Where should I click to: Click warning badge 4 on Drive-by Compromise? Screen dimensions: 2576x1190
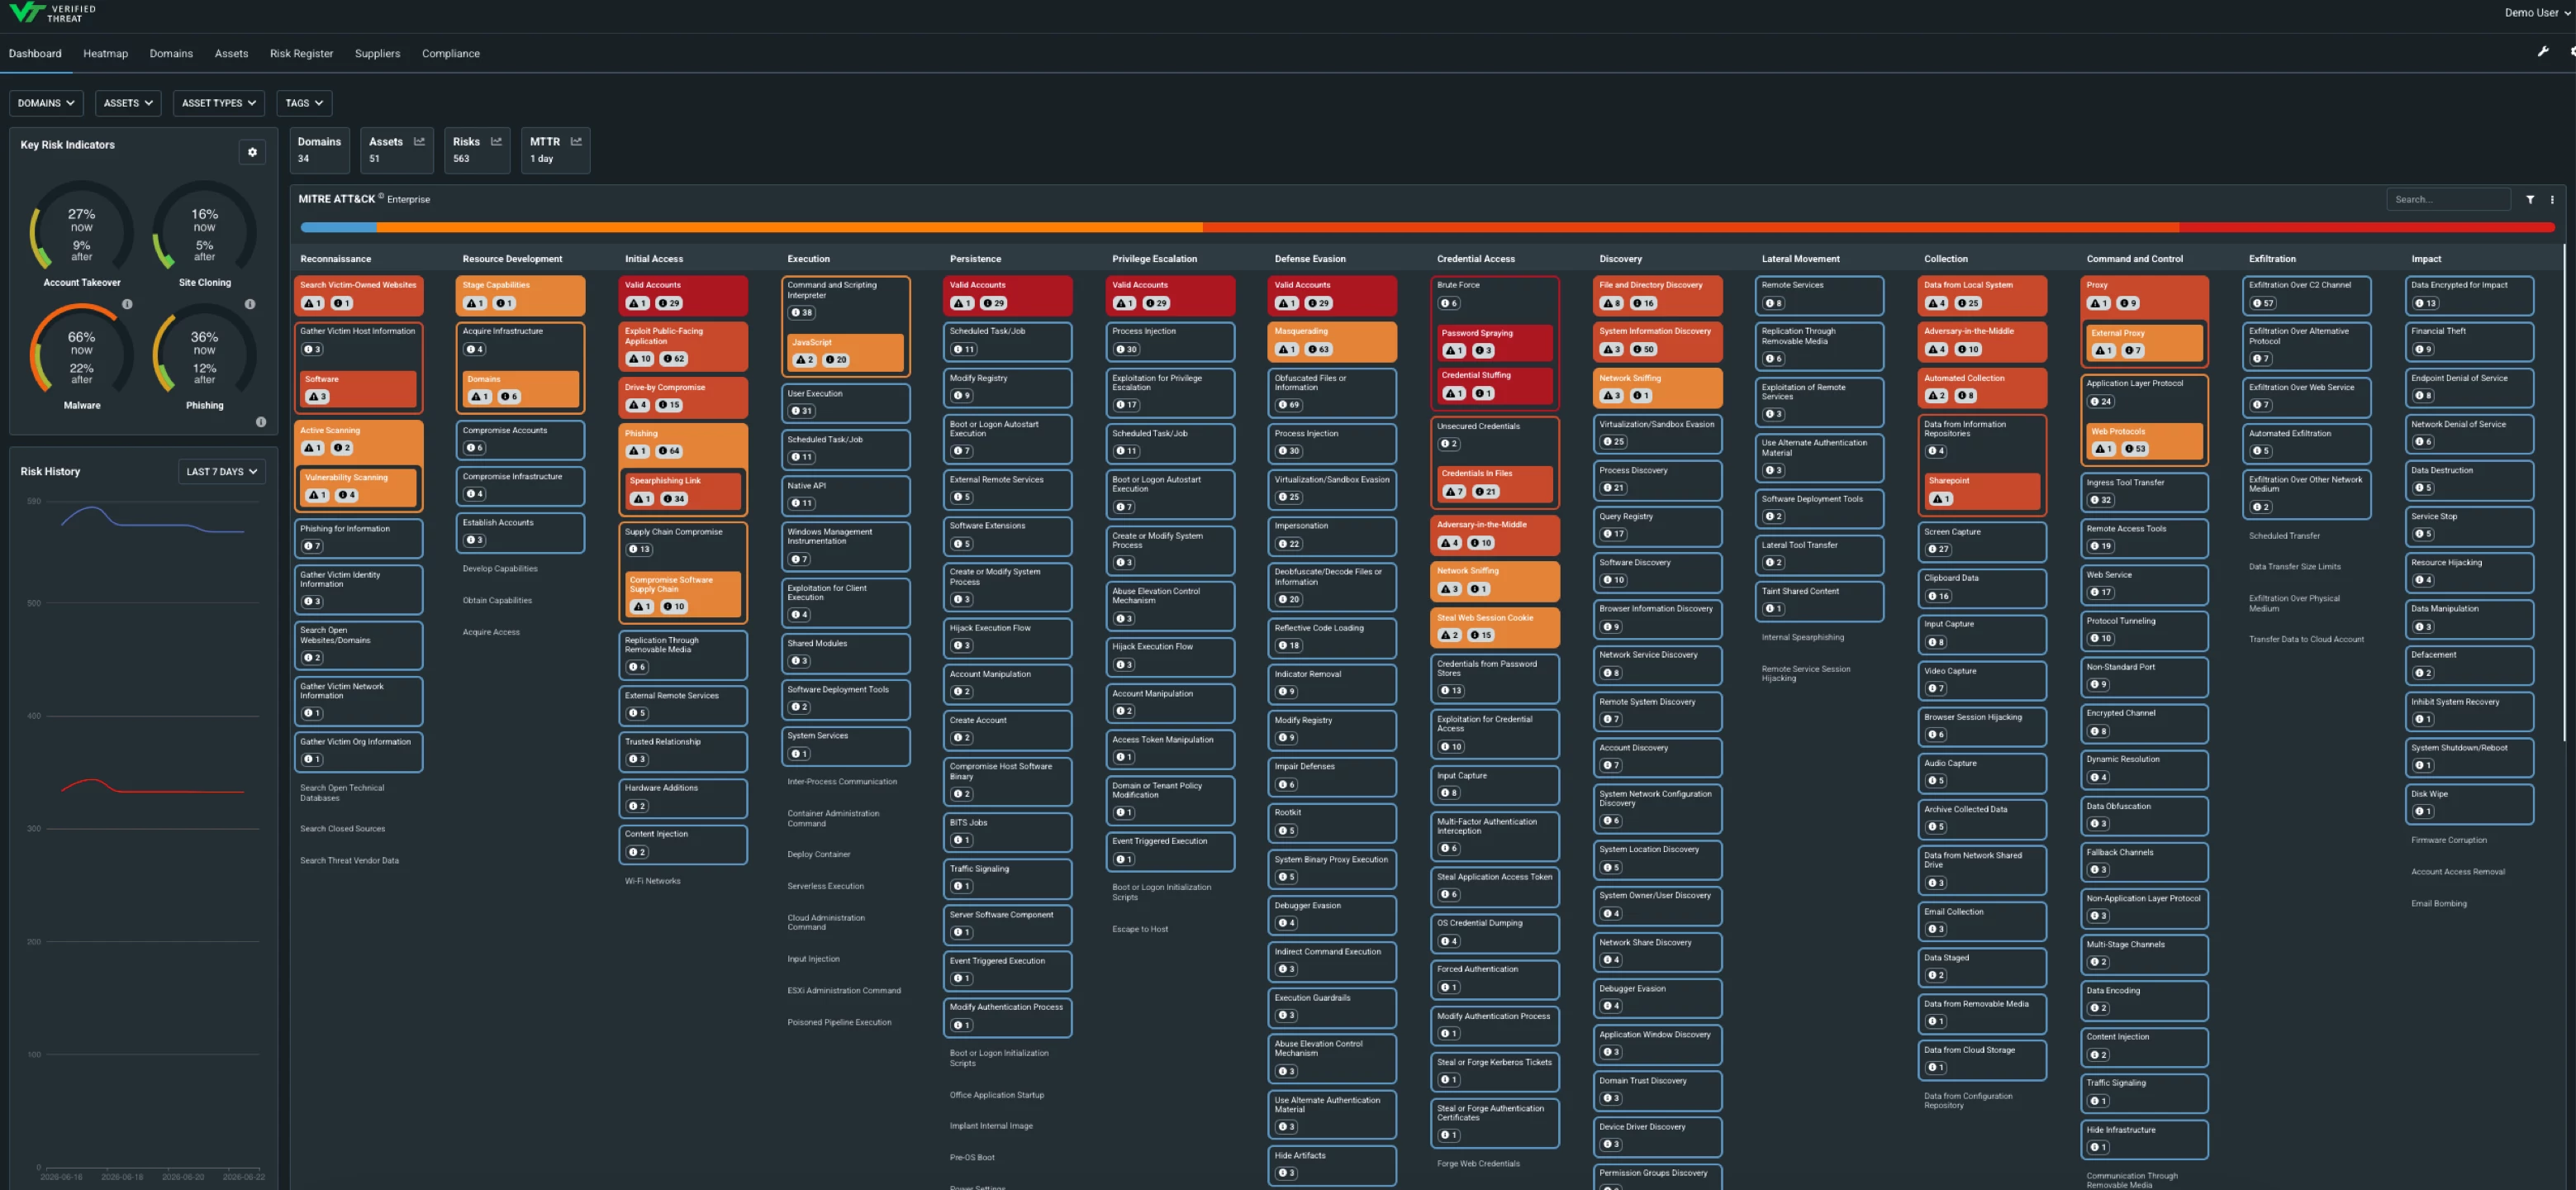coord(637,405)
